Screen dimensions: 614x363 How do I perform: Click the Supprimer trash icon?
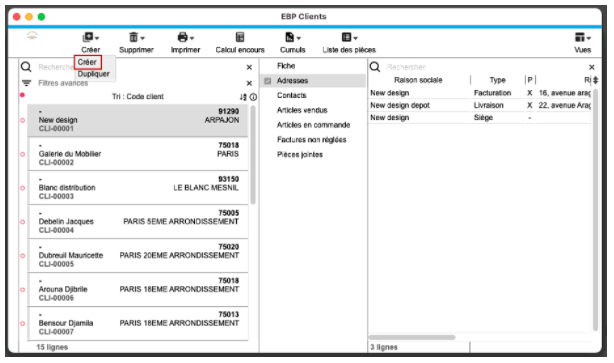tap(134, 37)
